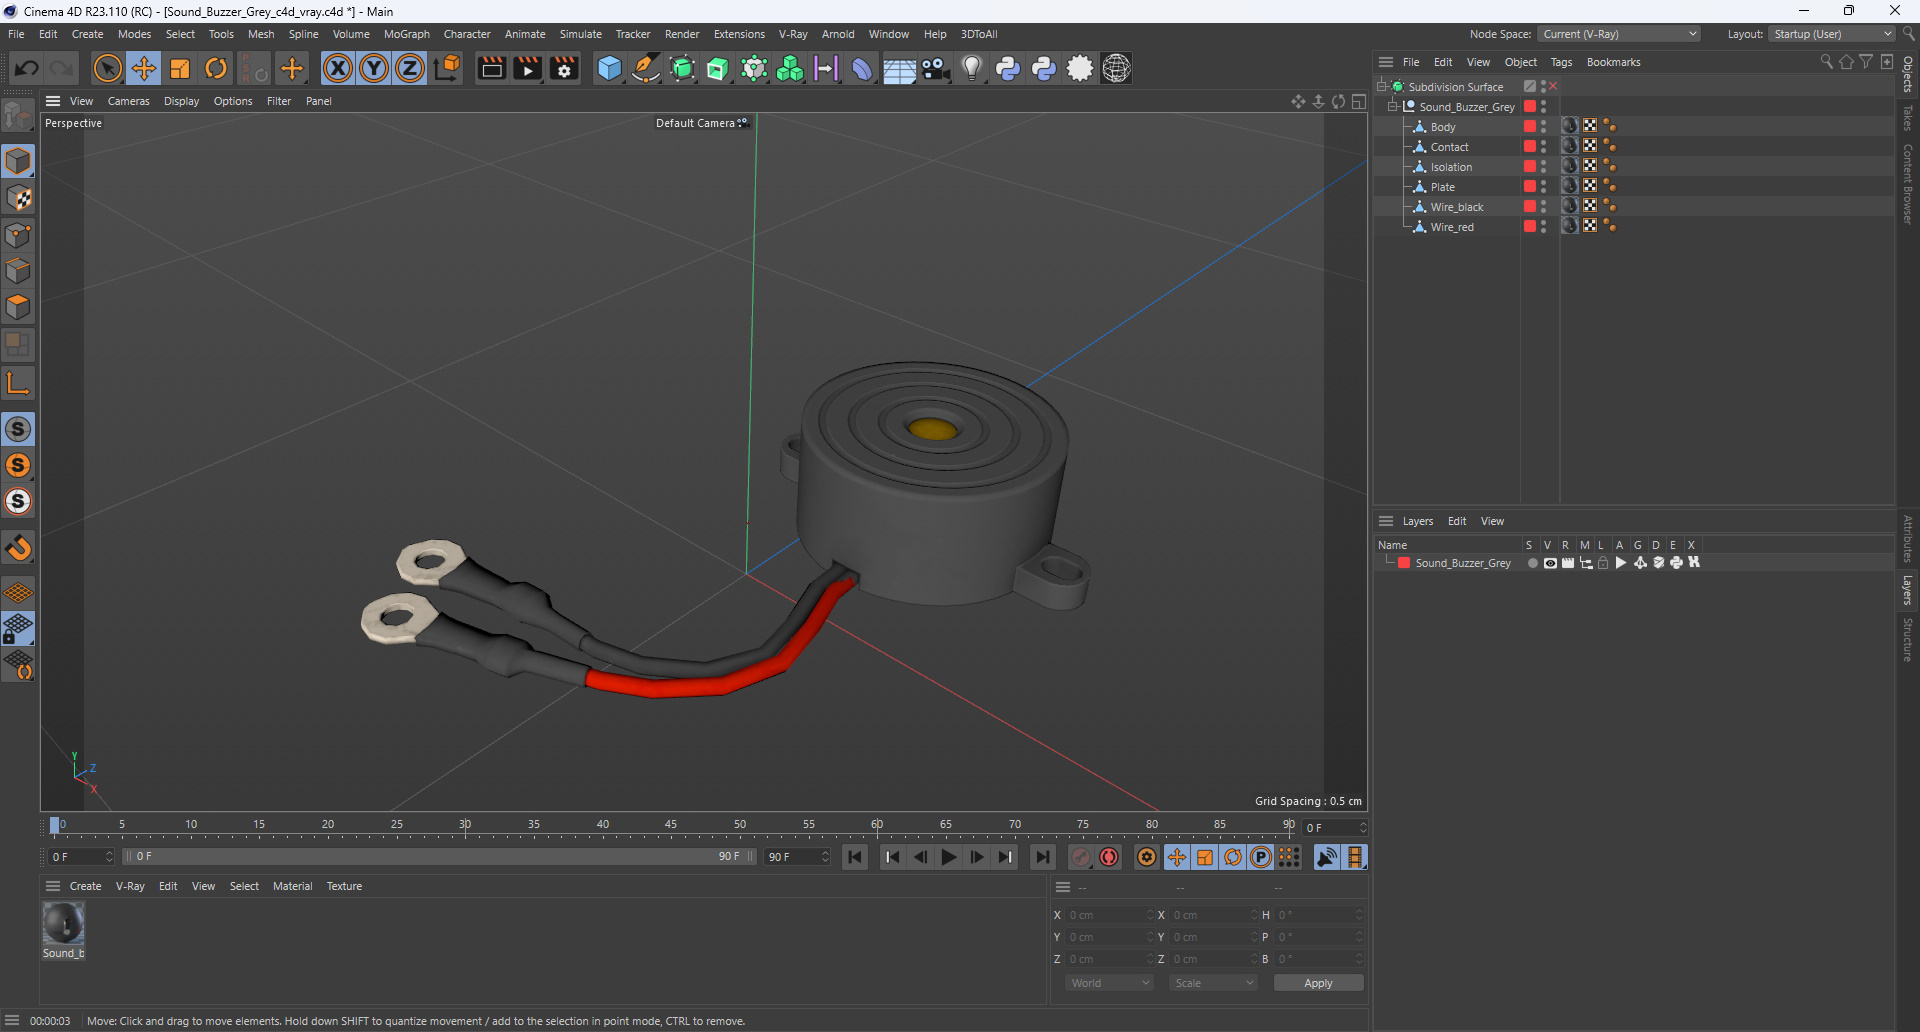Select the Isolation object in tree
This screenshot has width=1920, height=1032.
pyautogui.click(x=1451, y=167)
